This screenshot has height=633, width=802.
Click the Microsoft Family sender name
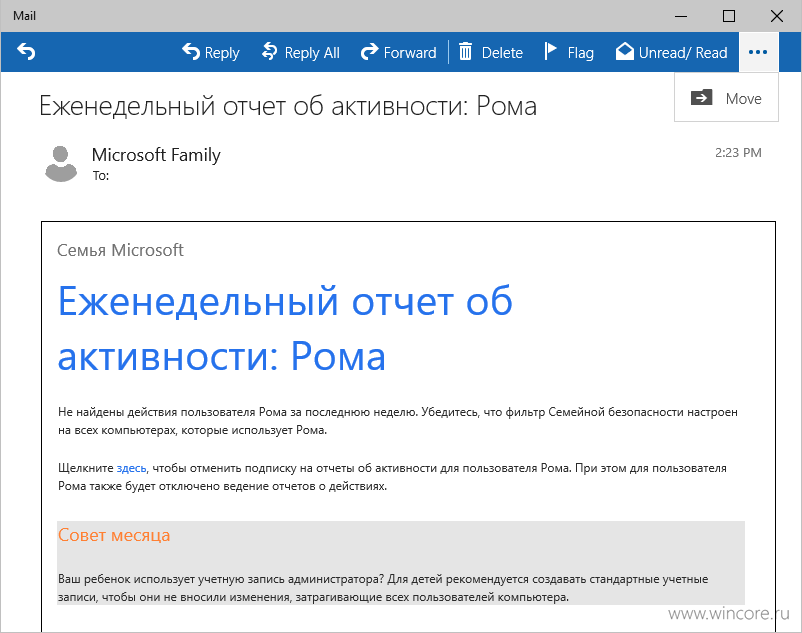(x=156, y=154)
